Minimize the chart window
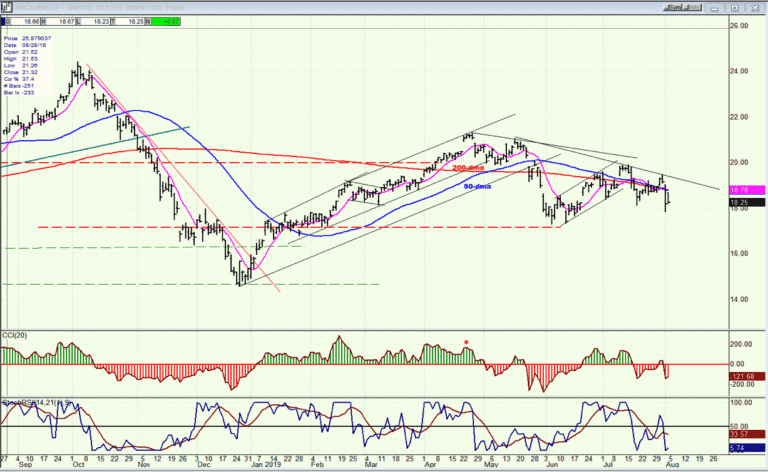 coord(716,8)
